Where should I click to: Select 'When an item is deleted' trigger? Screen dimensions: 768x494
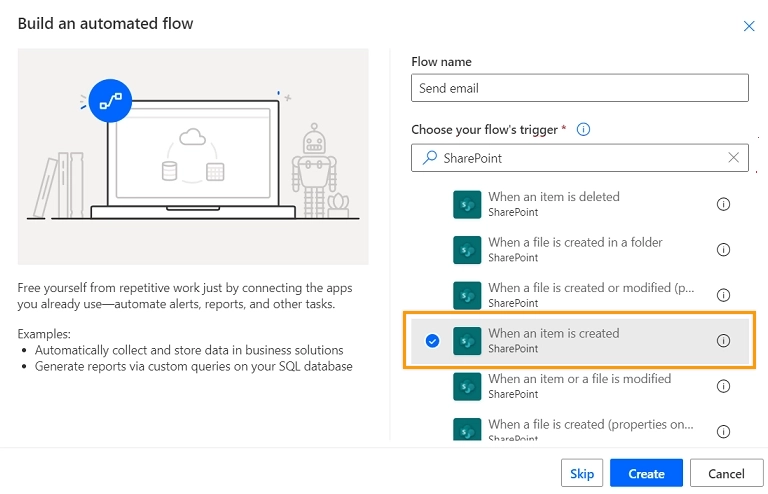(x=580, y=204)
